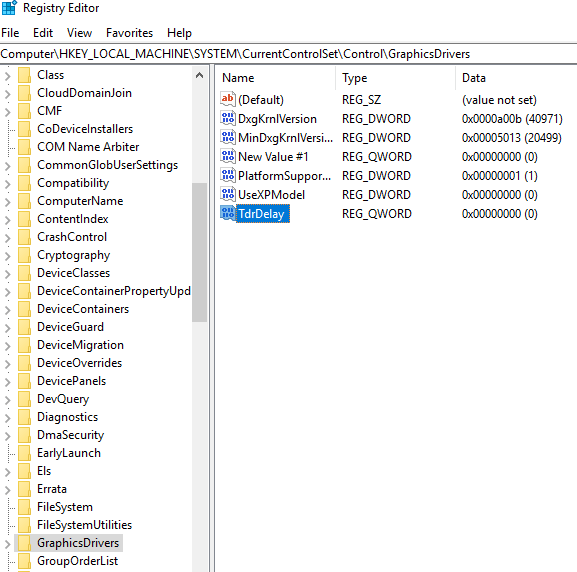Click data 0x00000001 (1)
The image size is (577, 572).
pyautogui.click(x=499, y=176)
